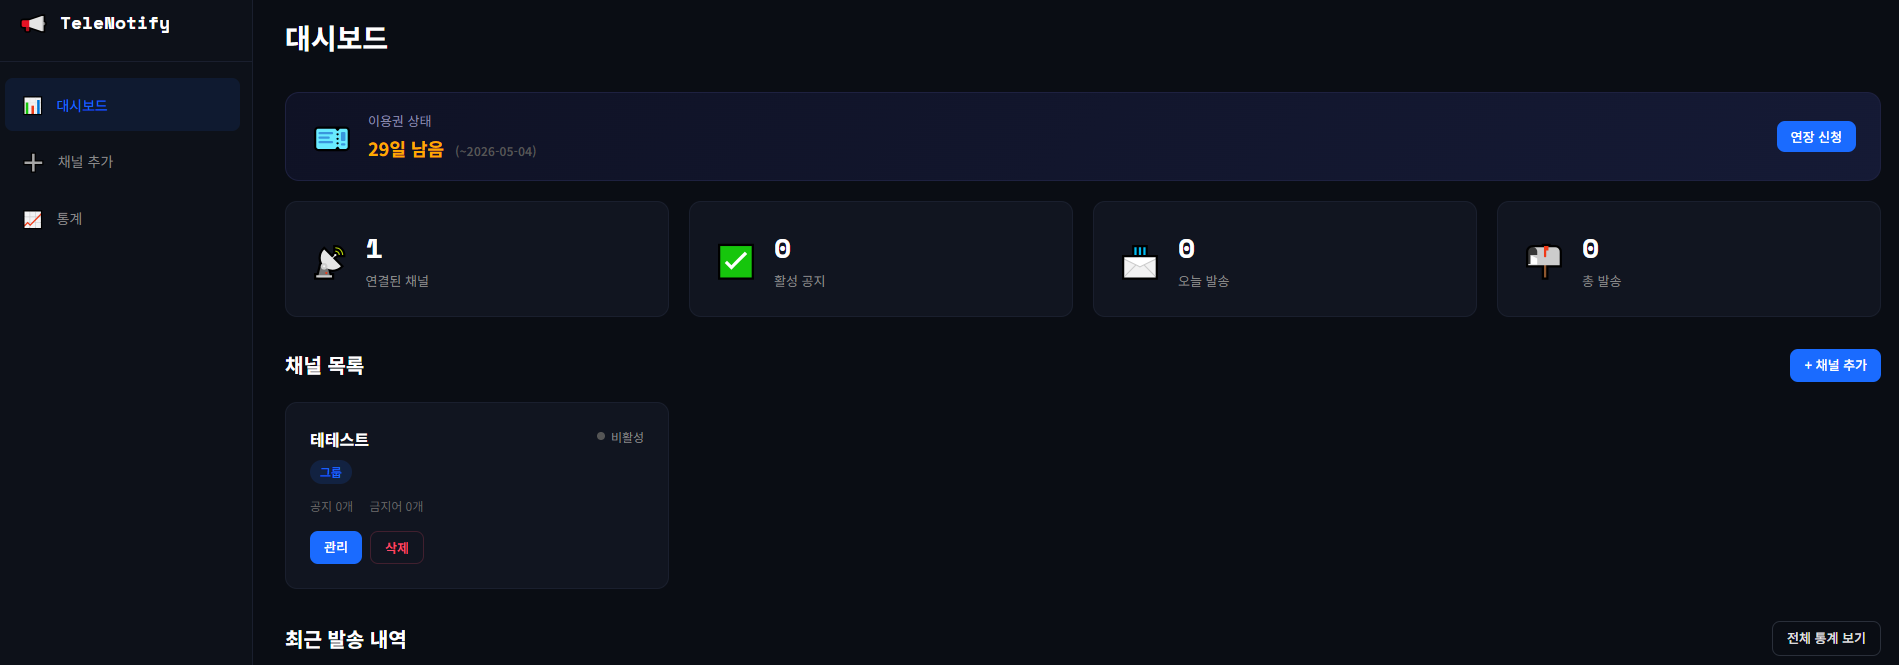The image size is (1899, 665).
Task: Click the plus icon beside 채널 추가
Action: tap(33, 162)
